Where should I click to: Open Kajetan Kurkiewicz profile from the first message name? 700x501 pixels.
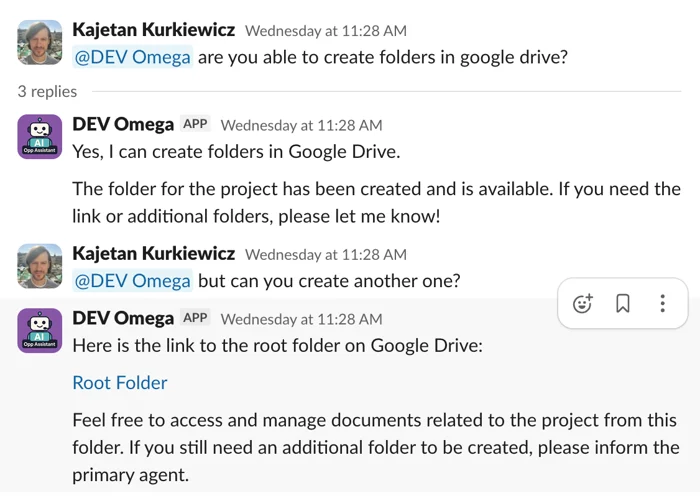point(154,30)
